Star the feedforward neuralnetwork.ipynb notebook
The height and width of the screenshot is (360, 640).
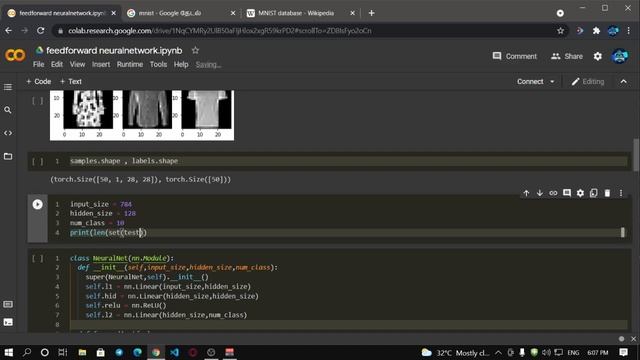[x=195, y=51]
